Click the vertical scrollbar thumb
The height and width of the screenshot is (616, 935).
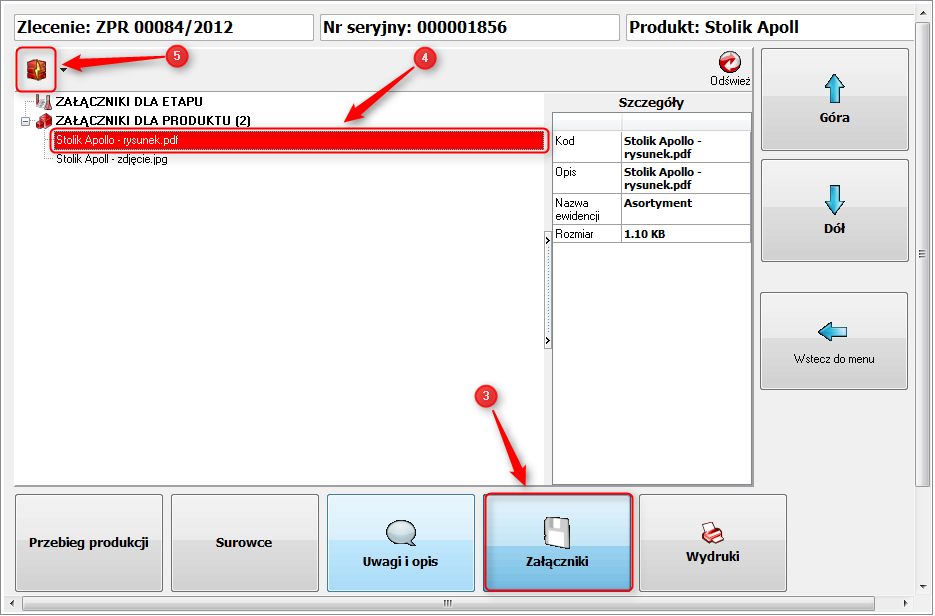(922, 255)
